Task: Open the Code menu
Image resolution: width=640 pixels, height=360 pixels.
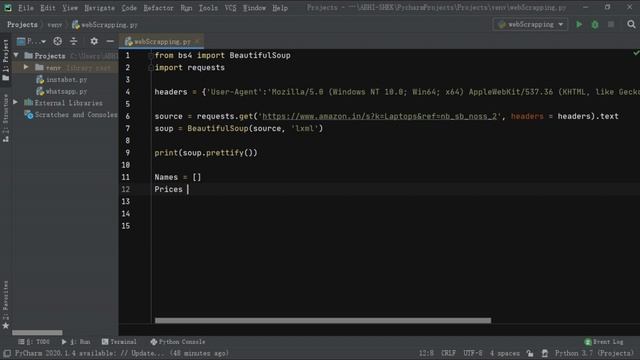Action: (129, 8)
